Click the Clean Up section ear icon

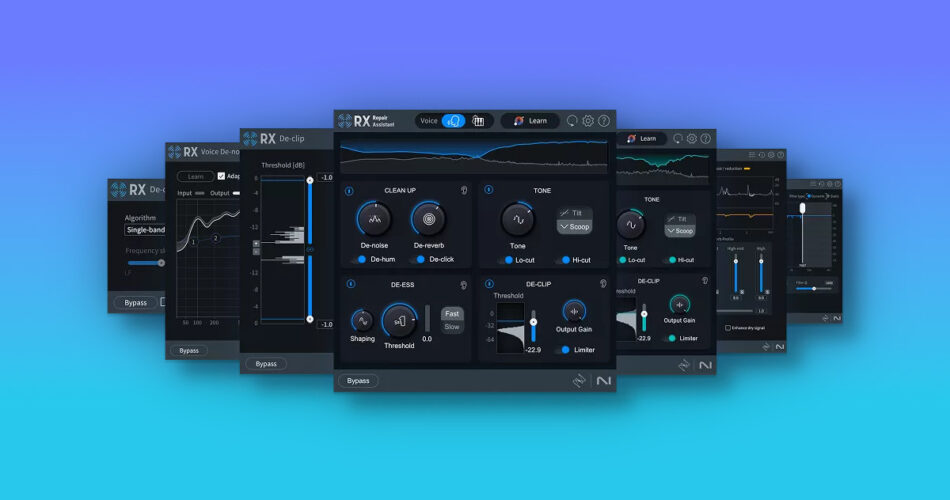point(465,190)
